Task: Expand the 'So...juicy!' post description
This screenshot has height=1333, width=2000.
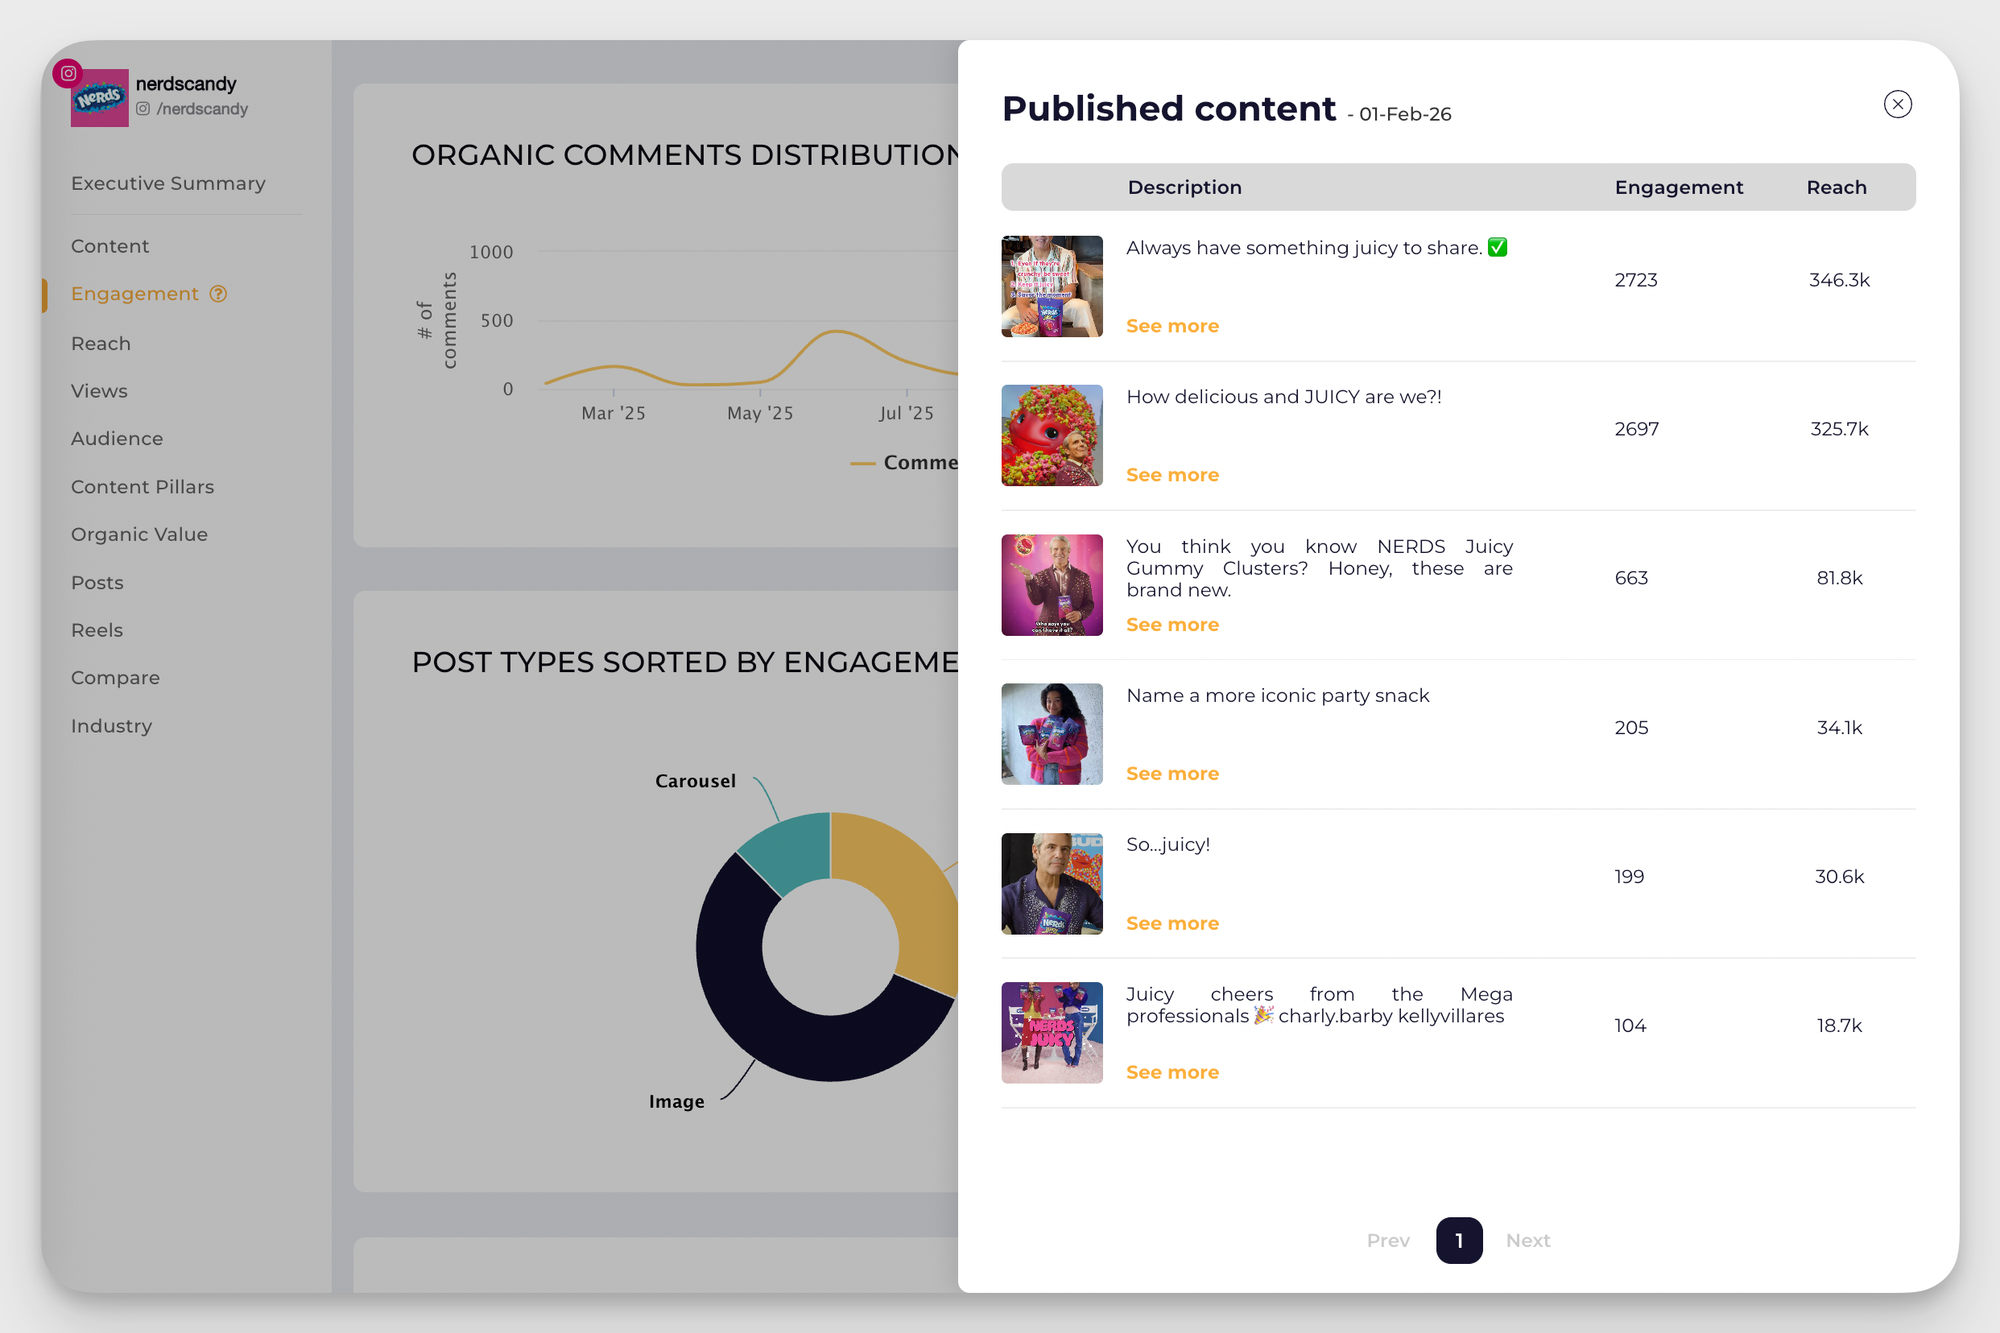Action: (x=1172, y=922)
